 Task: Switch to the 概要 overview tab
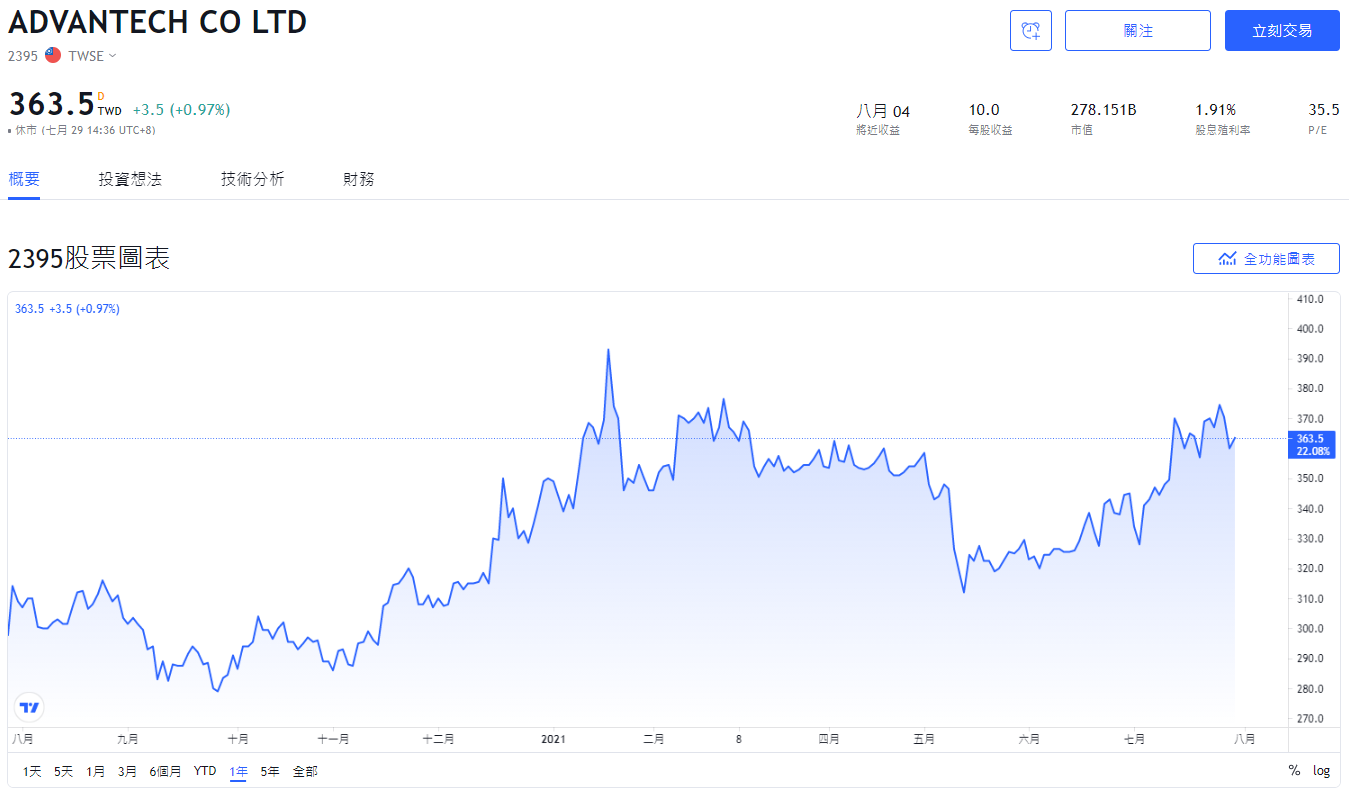[x=24, y=179]
